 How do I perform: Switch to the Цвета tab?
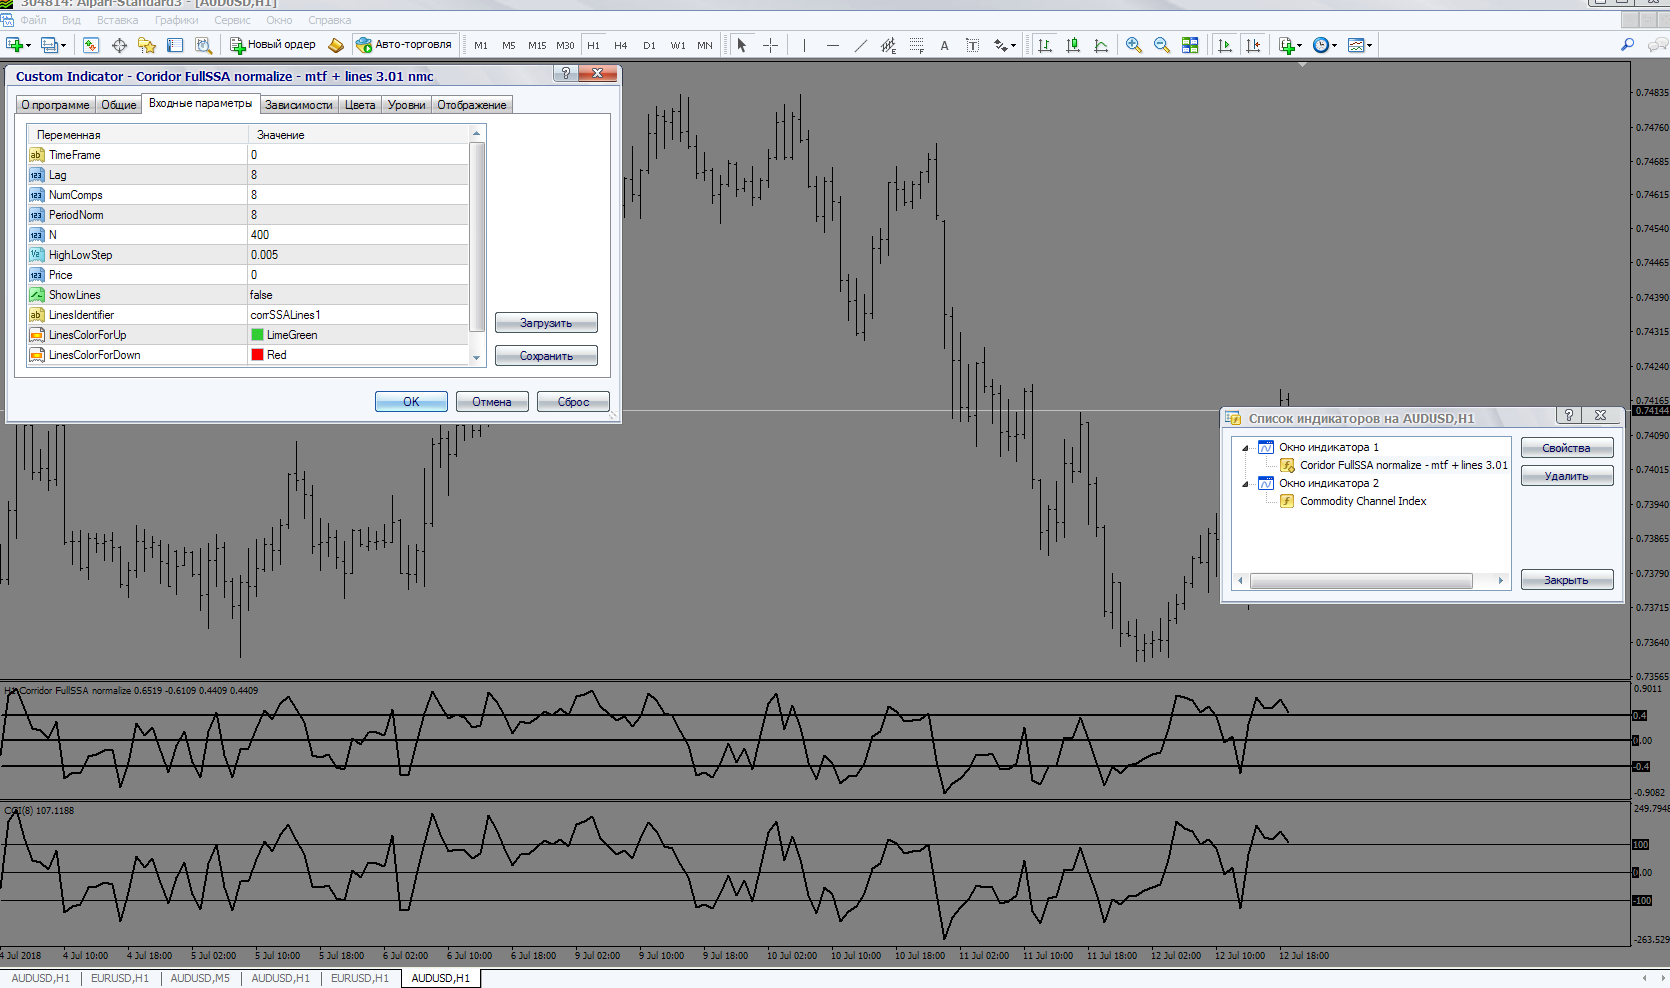360,105
